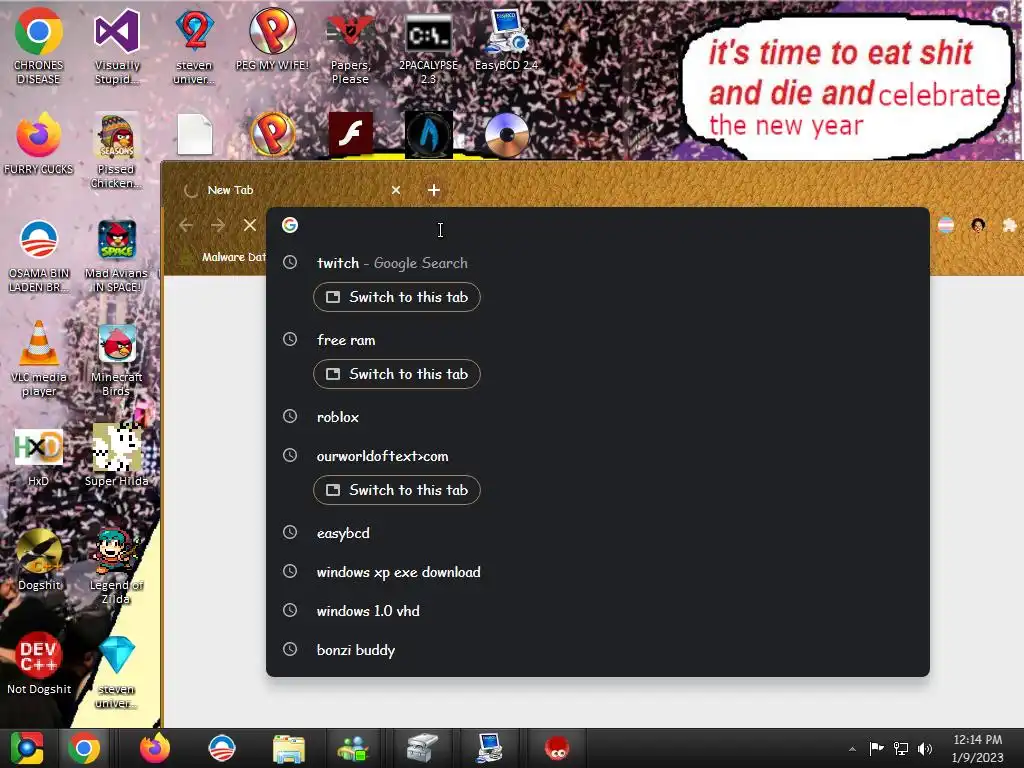Open the Obama logo taskbar icon
1024x768 pixels.
click(x=221, y=748)
